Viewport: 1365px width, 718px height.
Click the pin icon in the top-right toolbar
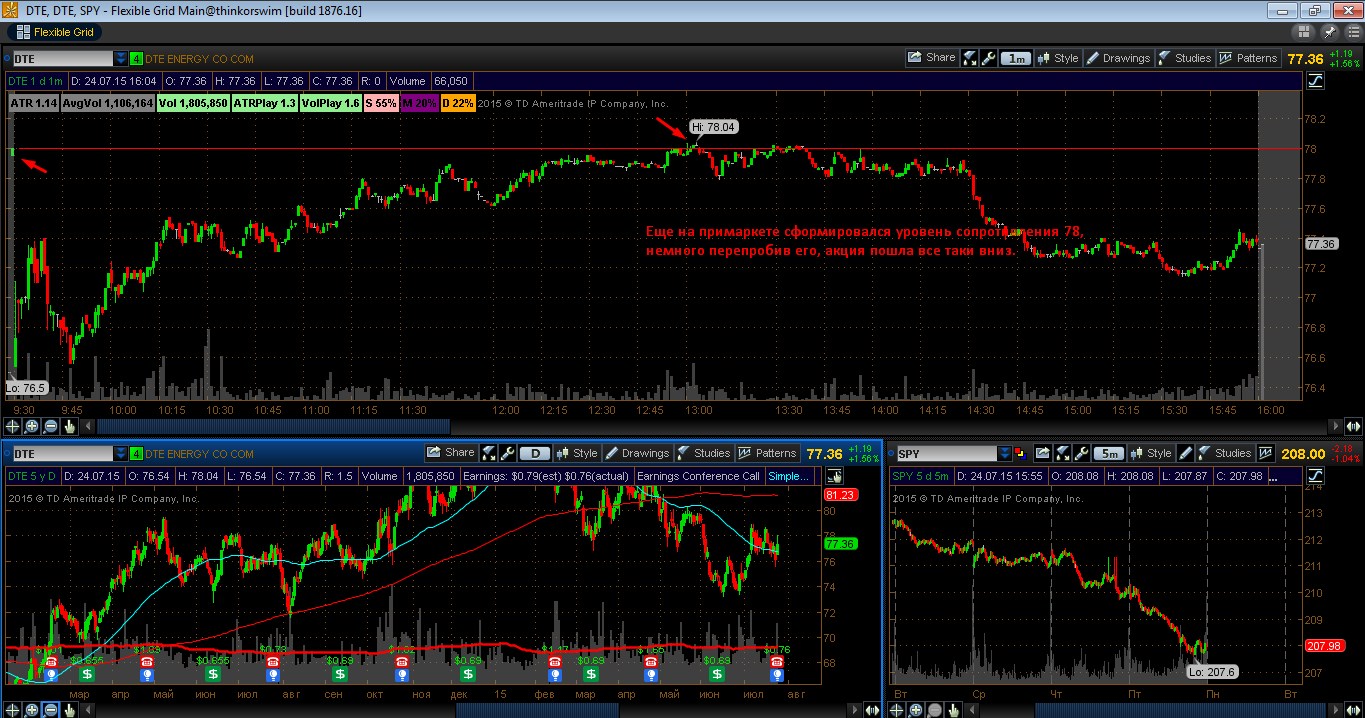click(1330, 32)
